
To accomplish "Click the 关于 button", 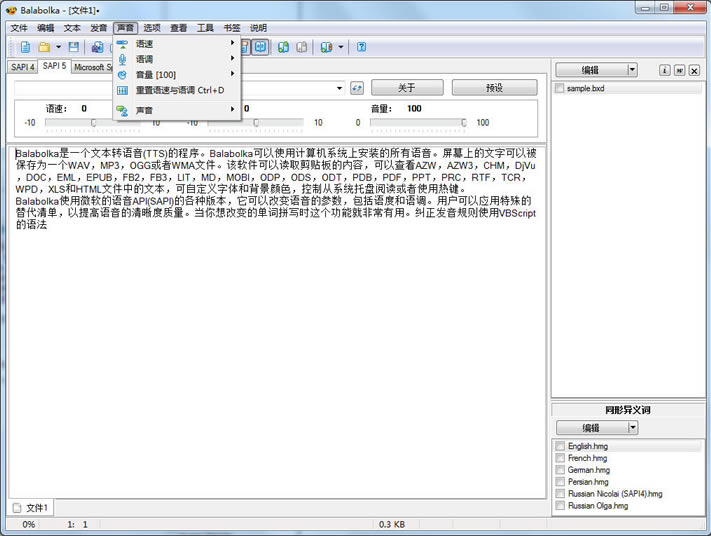I will (x=406, y=88).
